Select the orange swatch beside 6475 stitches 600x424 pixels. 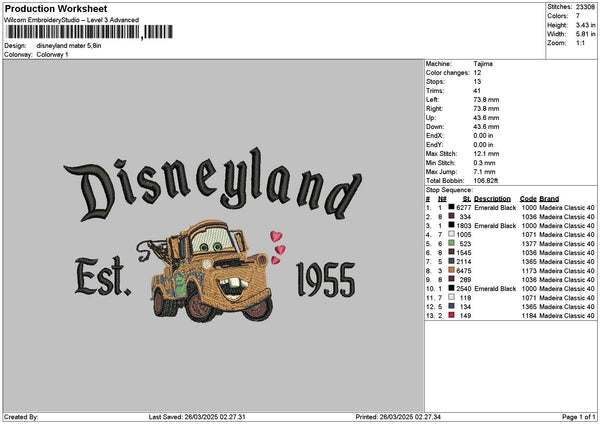tap(452, 270)
